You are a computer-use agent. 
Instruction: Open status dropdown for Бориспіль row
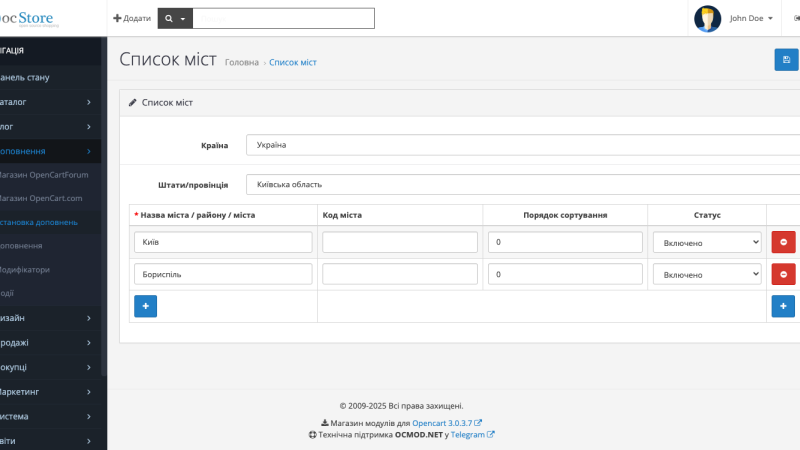pos(707,274)
